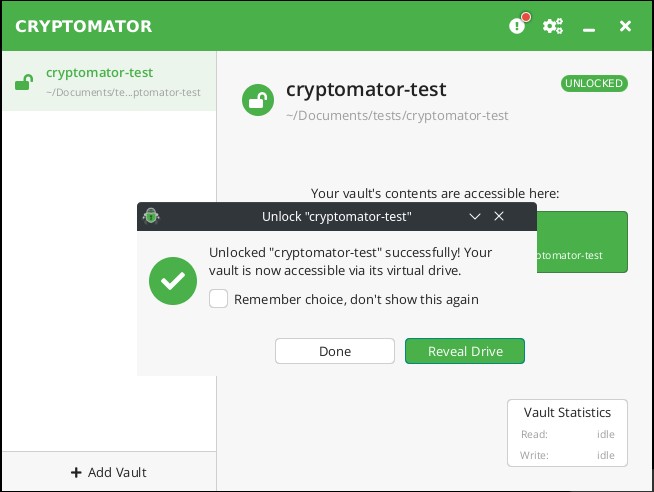This screenshot has height=492, width=654.
Task: Minimize the Cryptomator main window
Action: [589, 29]
